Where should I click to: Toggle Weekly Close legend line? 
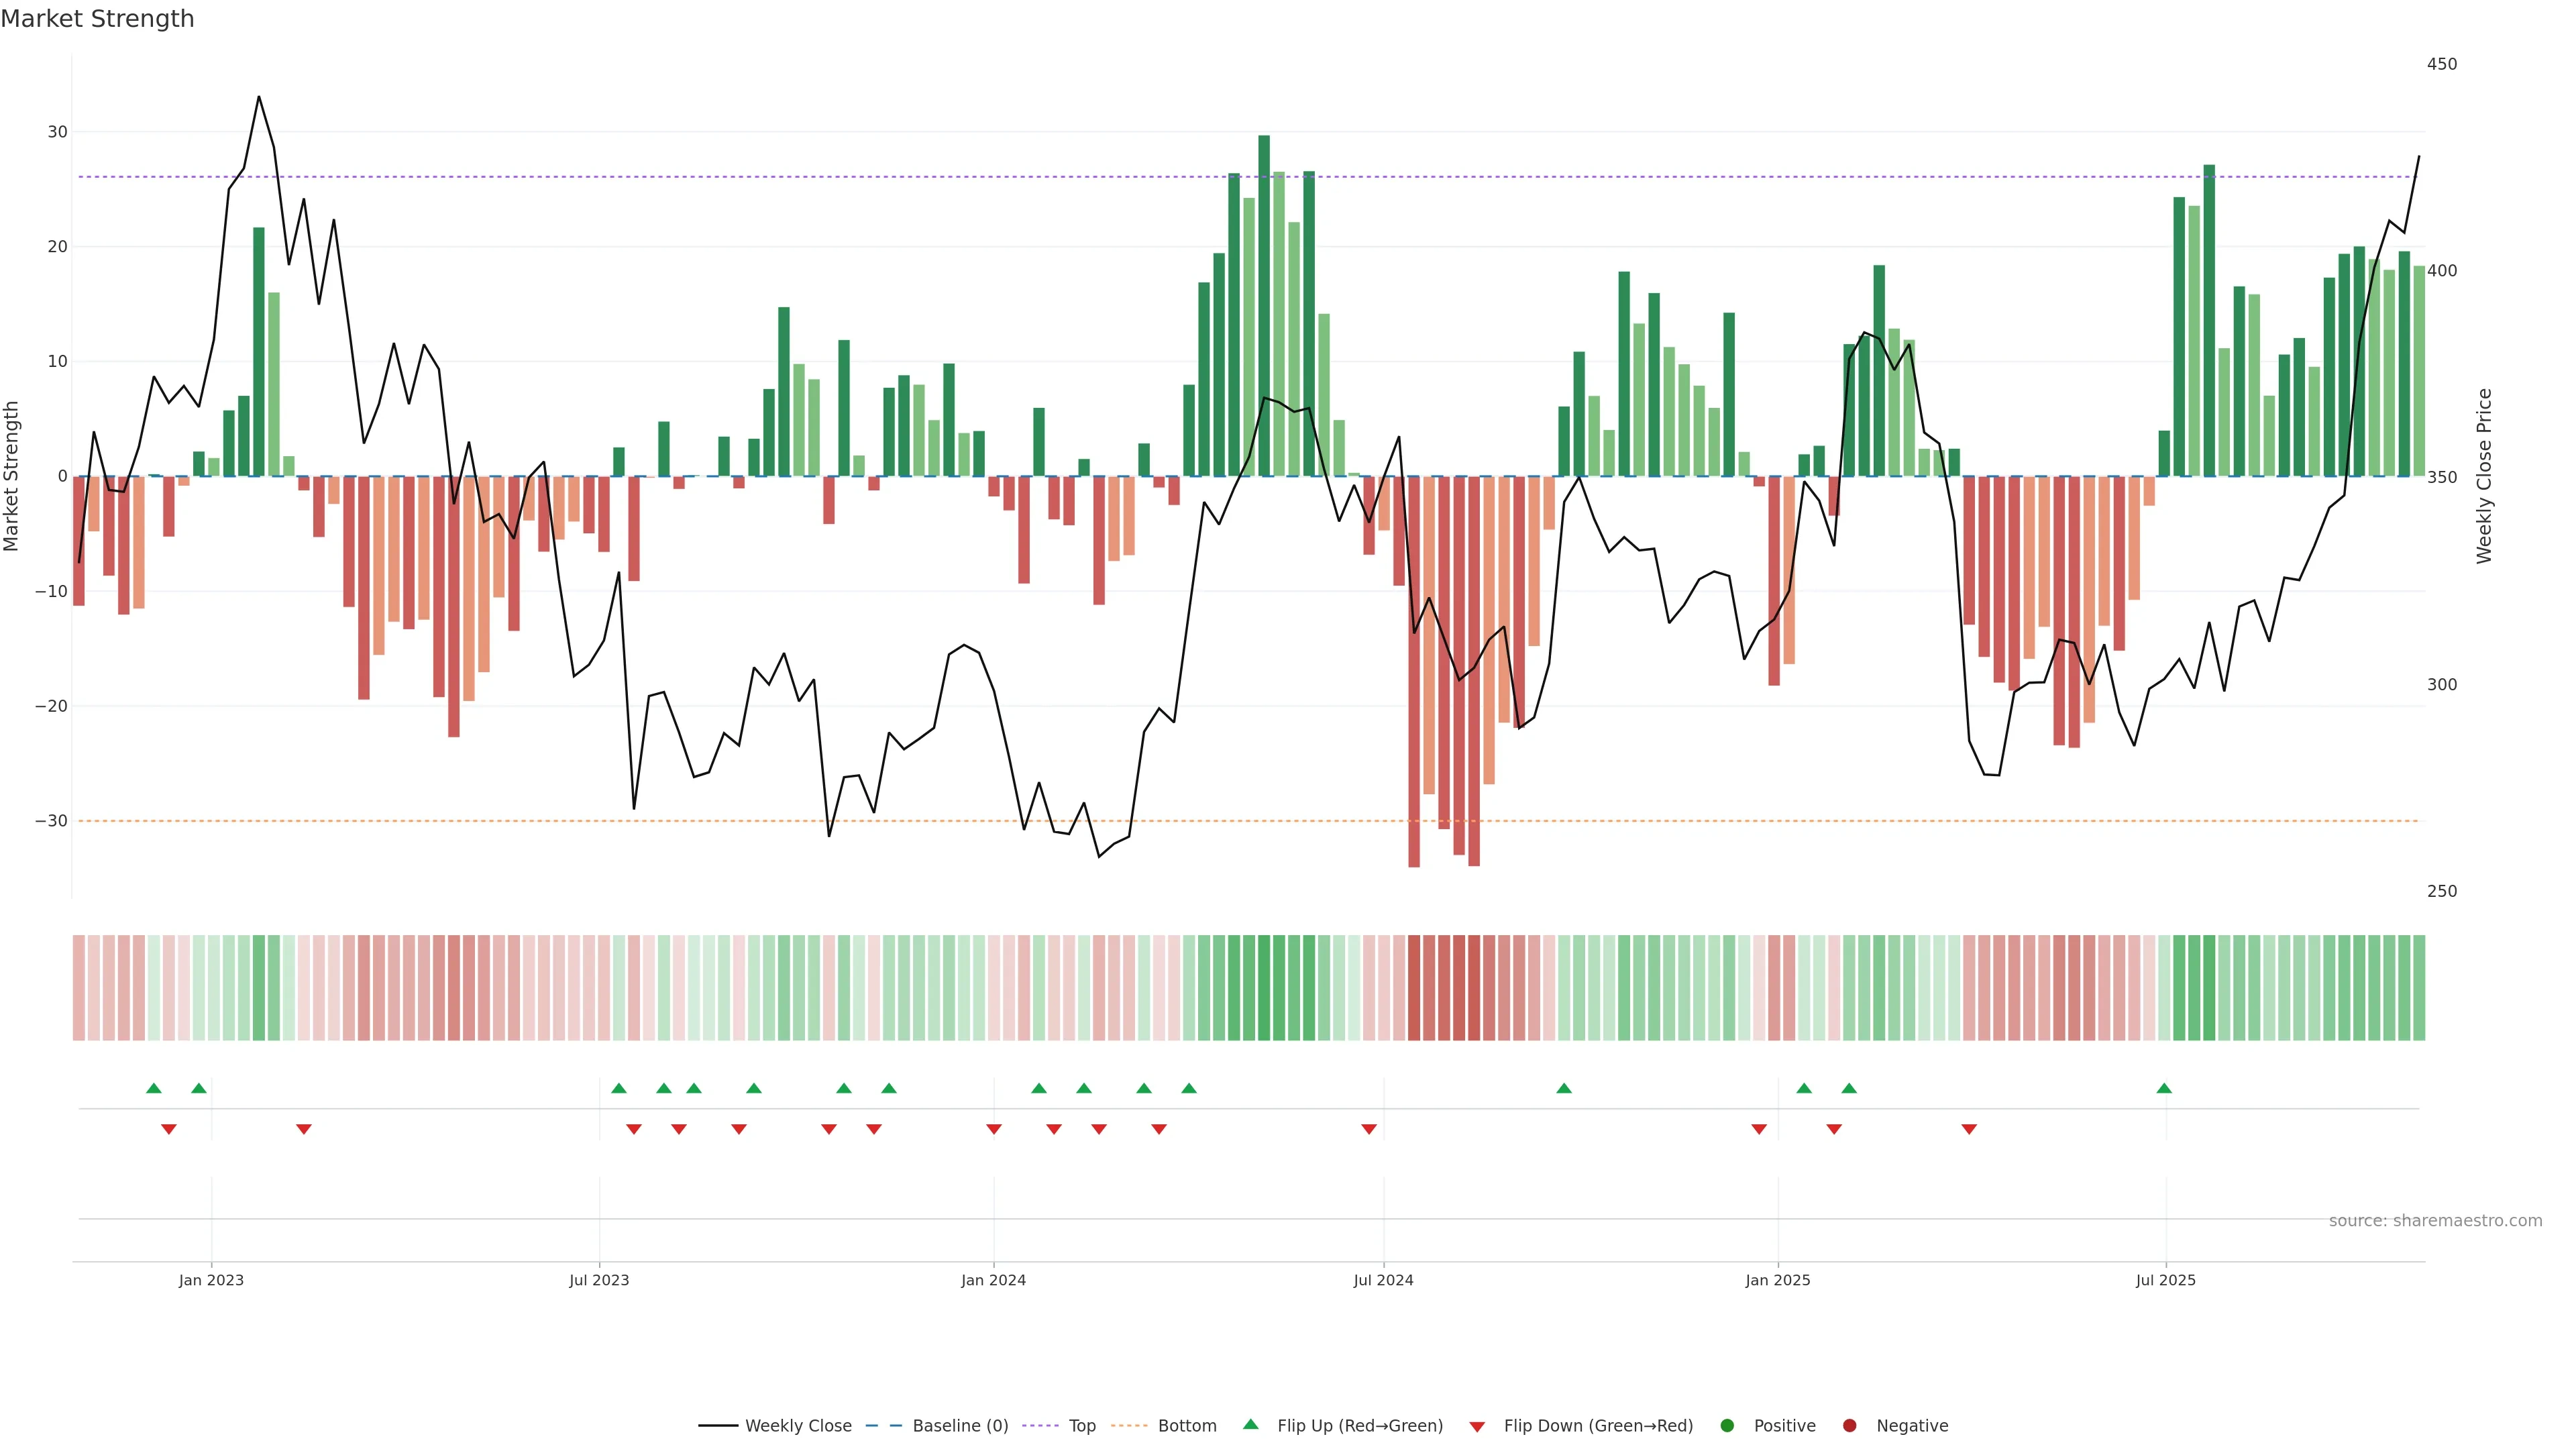click(x=718, y=1426)
